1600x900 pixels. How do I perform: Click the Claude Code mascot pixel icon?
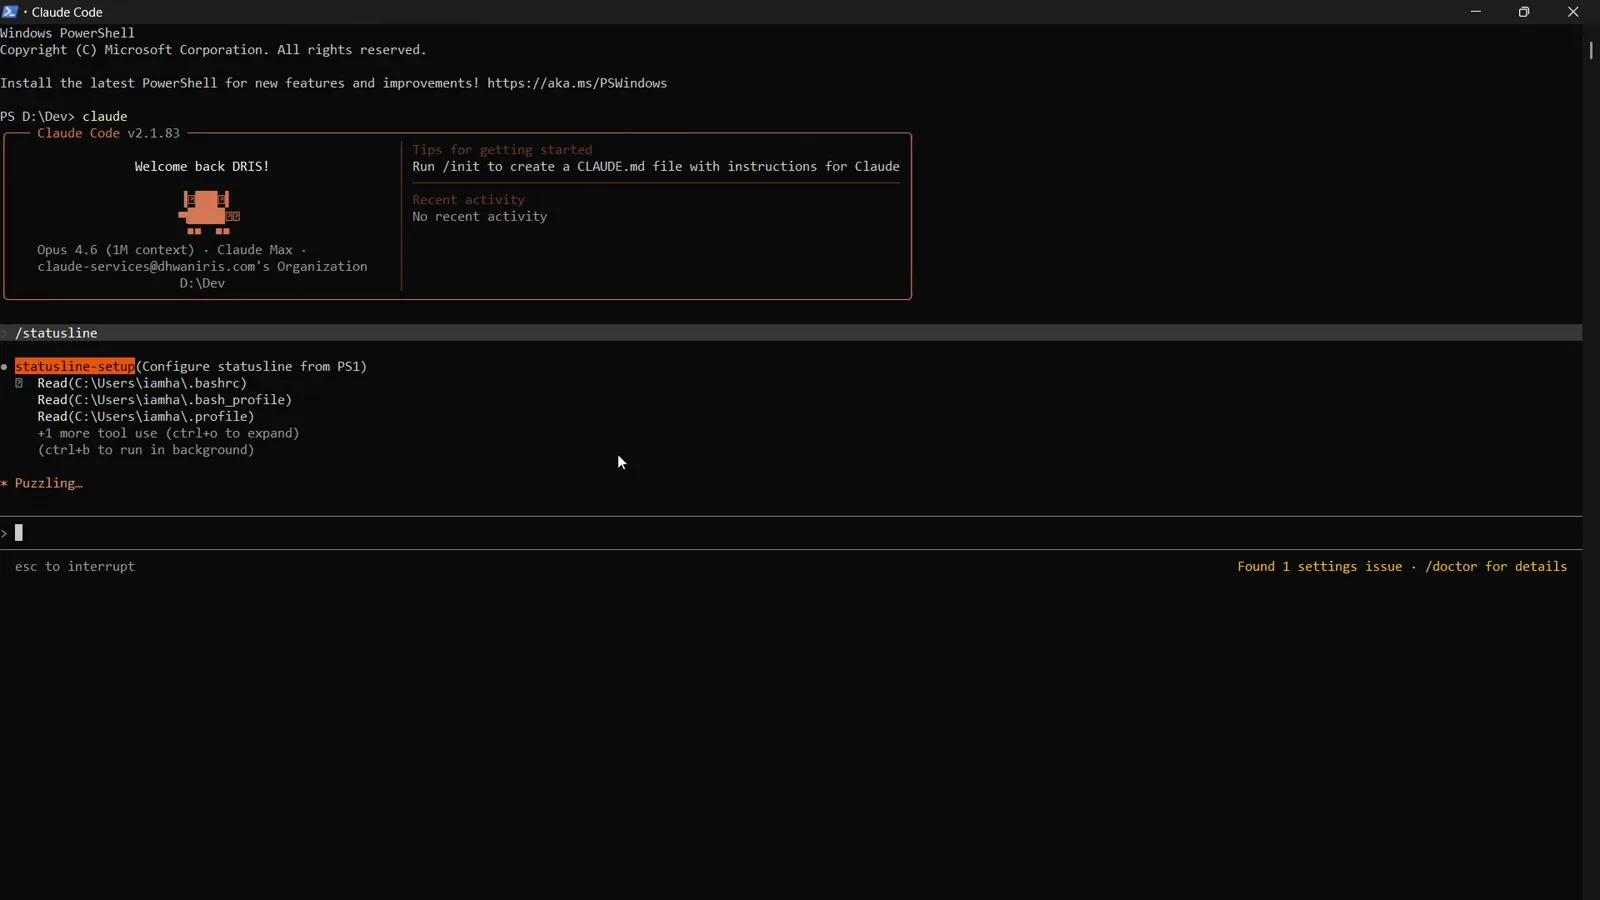(x=209, y=212)
